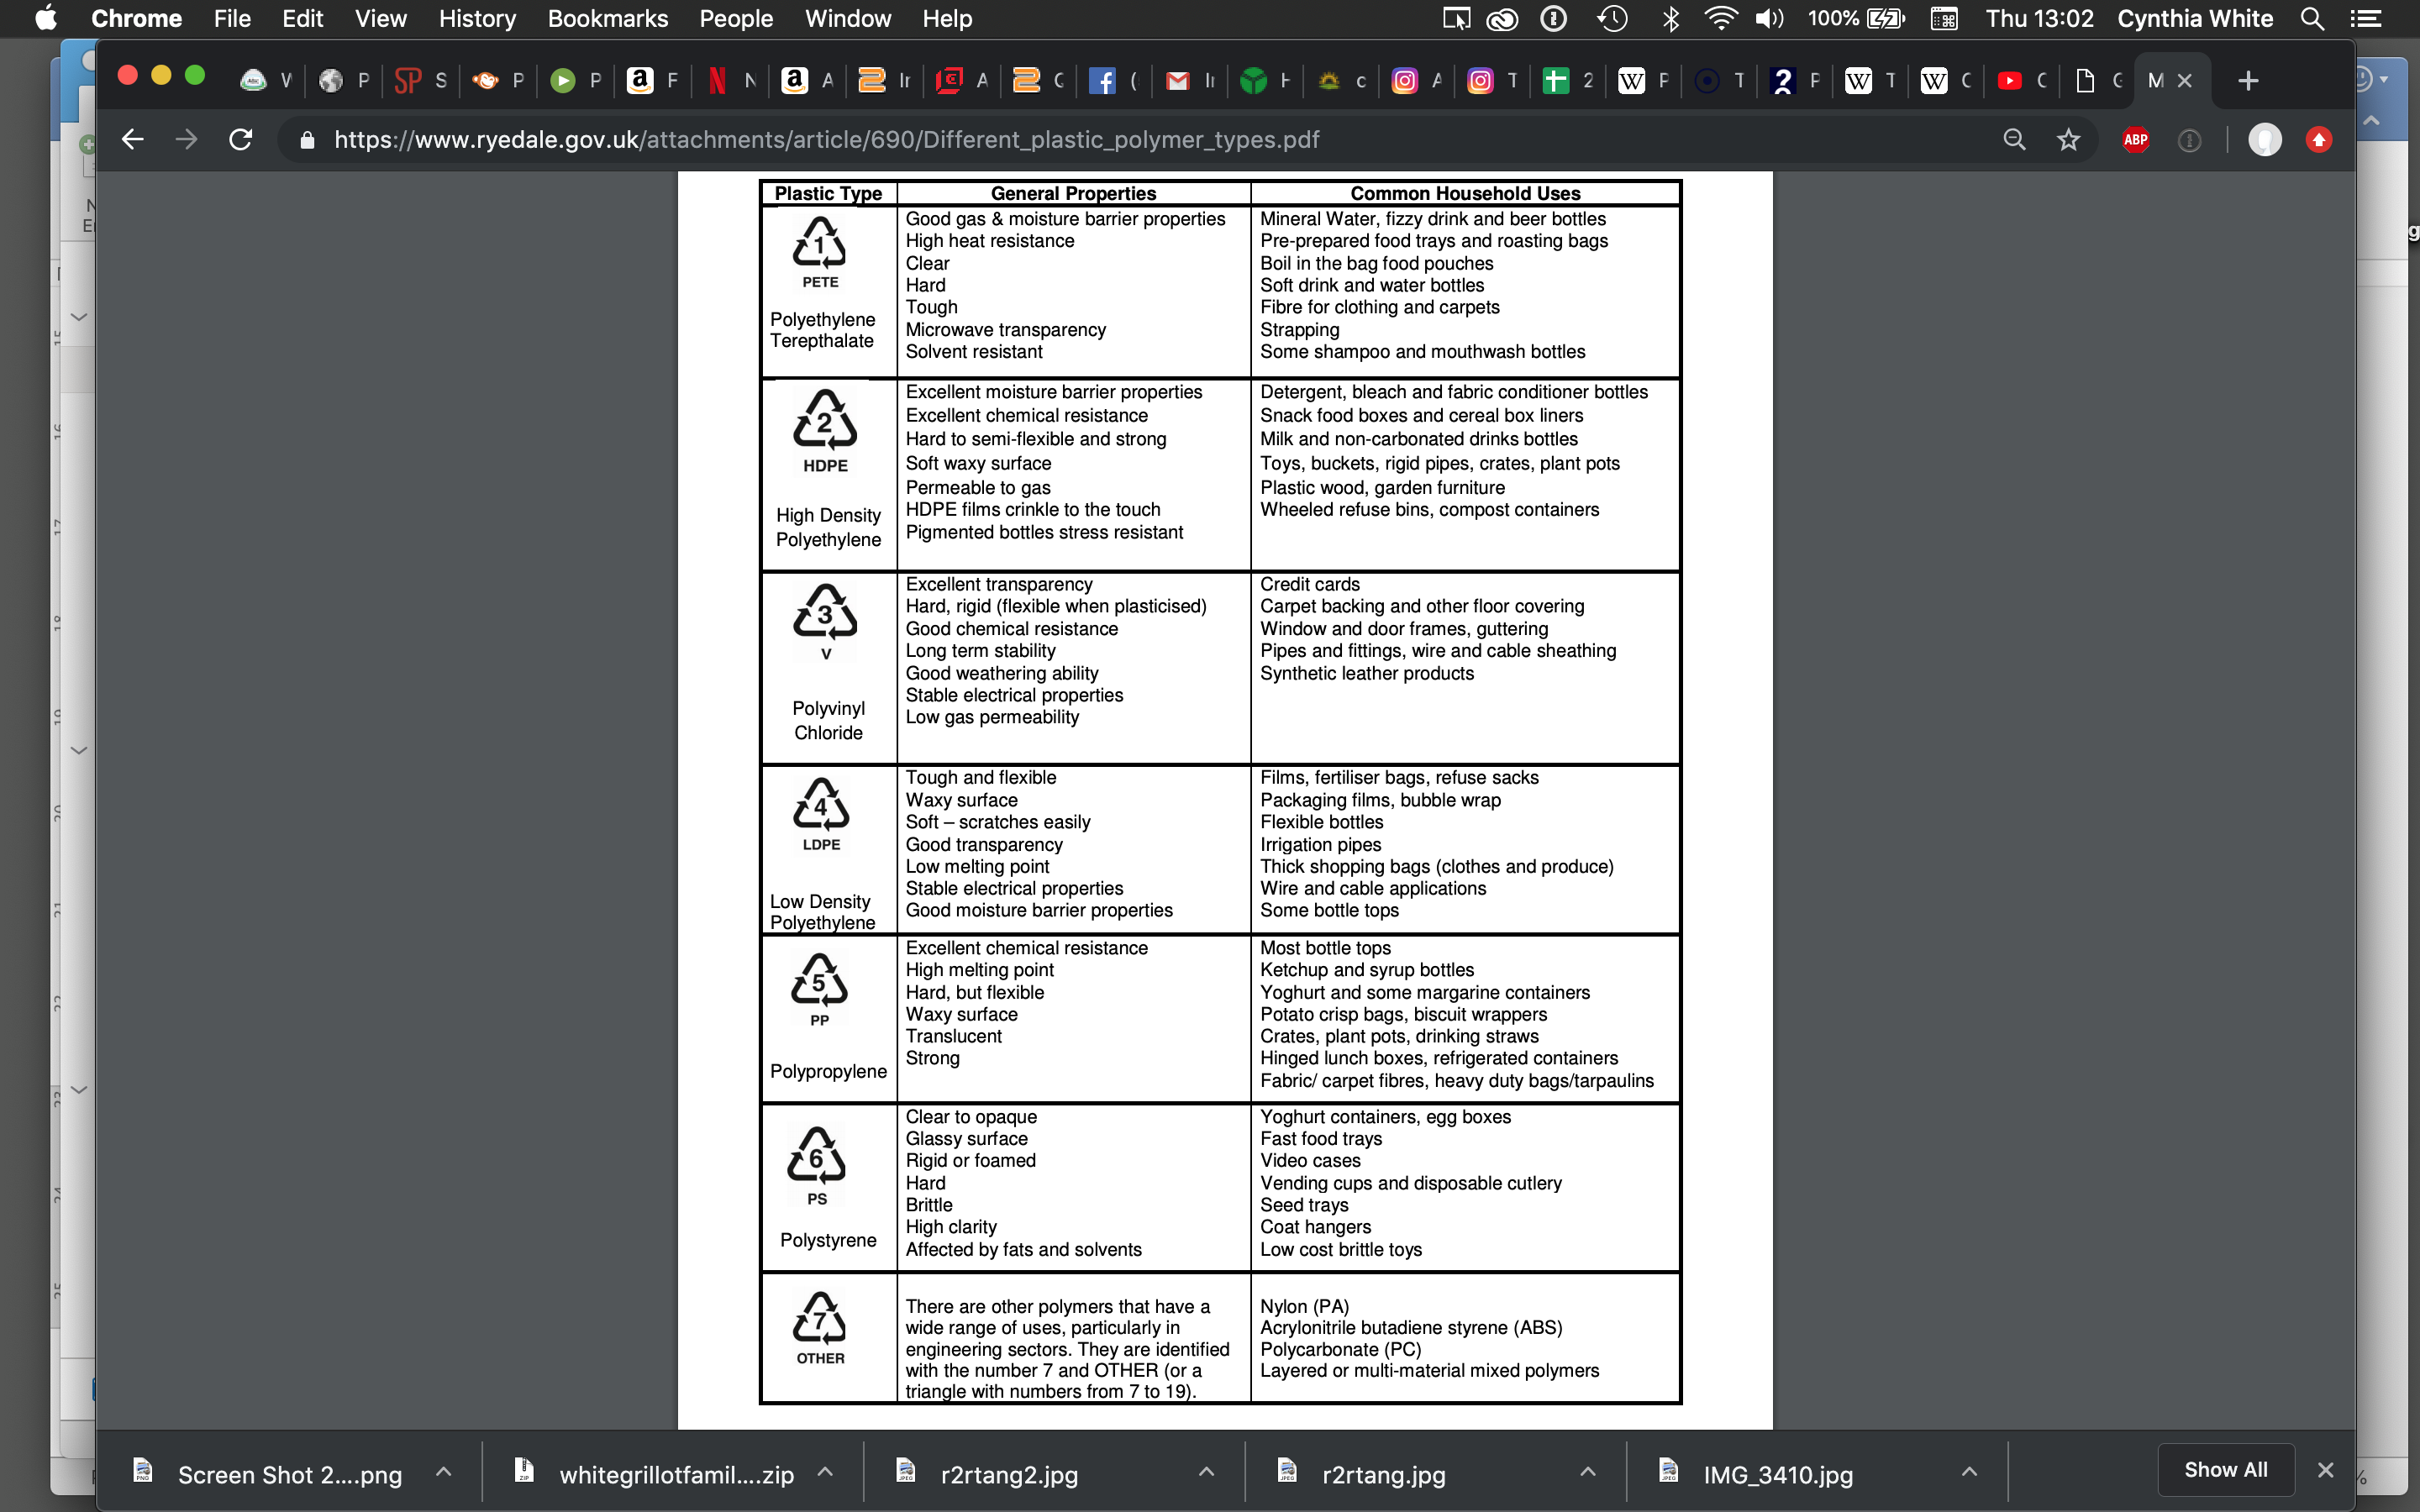The image size is (2420, 1512).
Task: Click the Thu 13:02 clock
Action: click(x=2039, y=18)
